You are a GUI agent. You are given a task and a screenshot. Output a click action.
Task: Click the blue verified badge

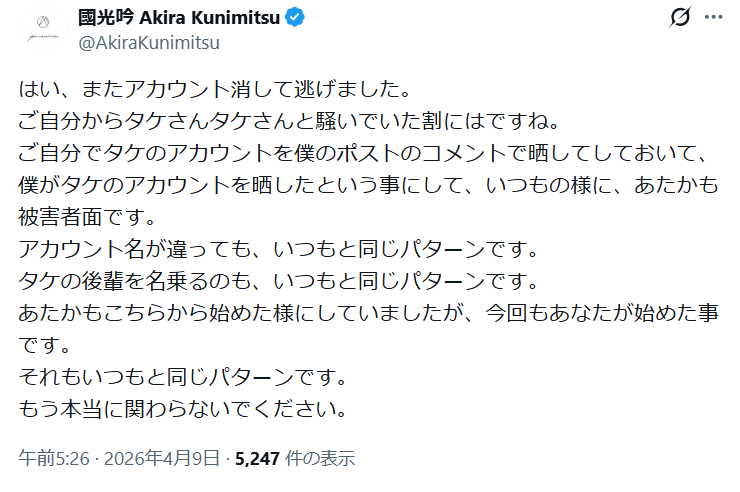tap(296, 17)
